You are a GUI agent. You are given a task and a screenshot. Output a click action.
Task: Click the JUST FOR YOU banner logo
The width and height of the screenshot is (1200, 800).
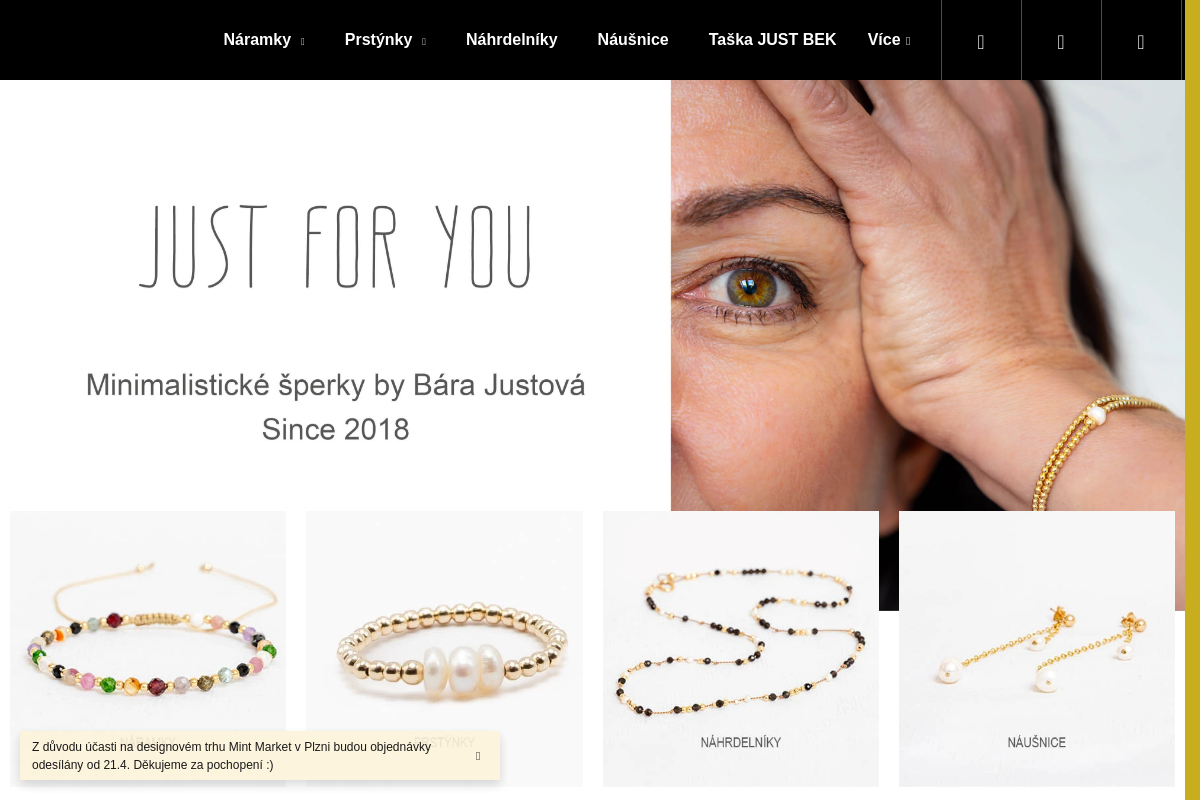336,247
